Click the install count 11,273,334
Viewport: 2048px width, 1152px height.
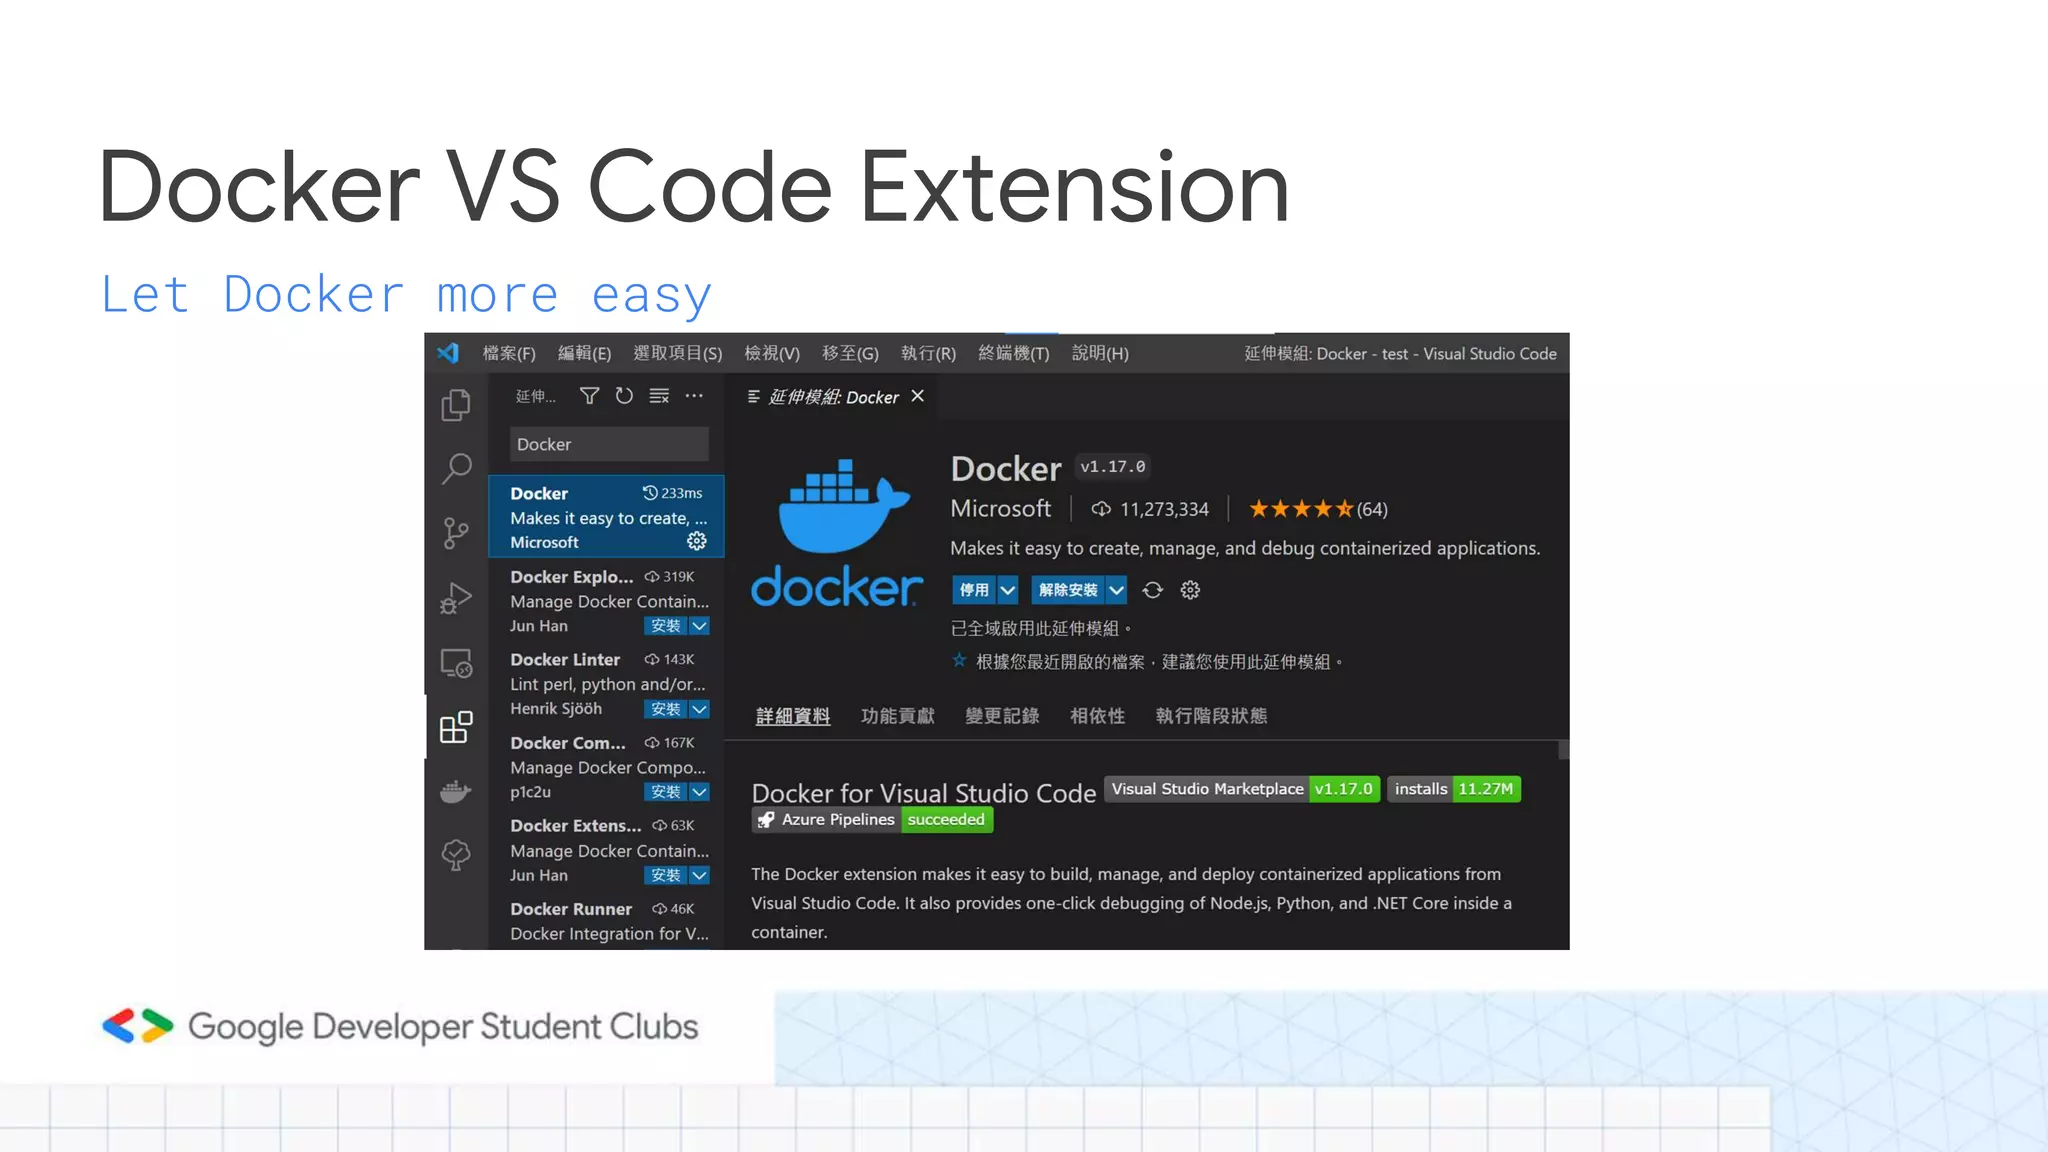tap(1150, 509)
